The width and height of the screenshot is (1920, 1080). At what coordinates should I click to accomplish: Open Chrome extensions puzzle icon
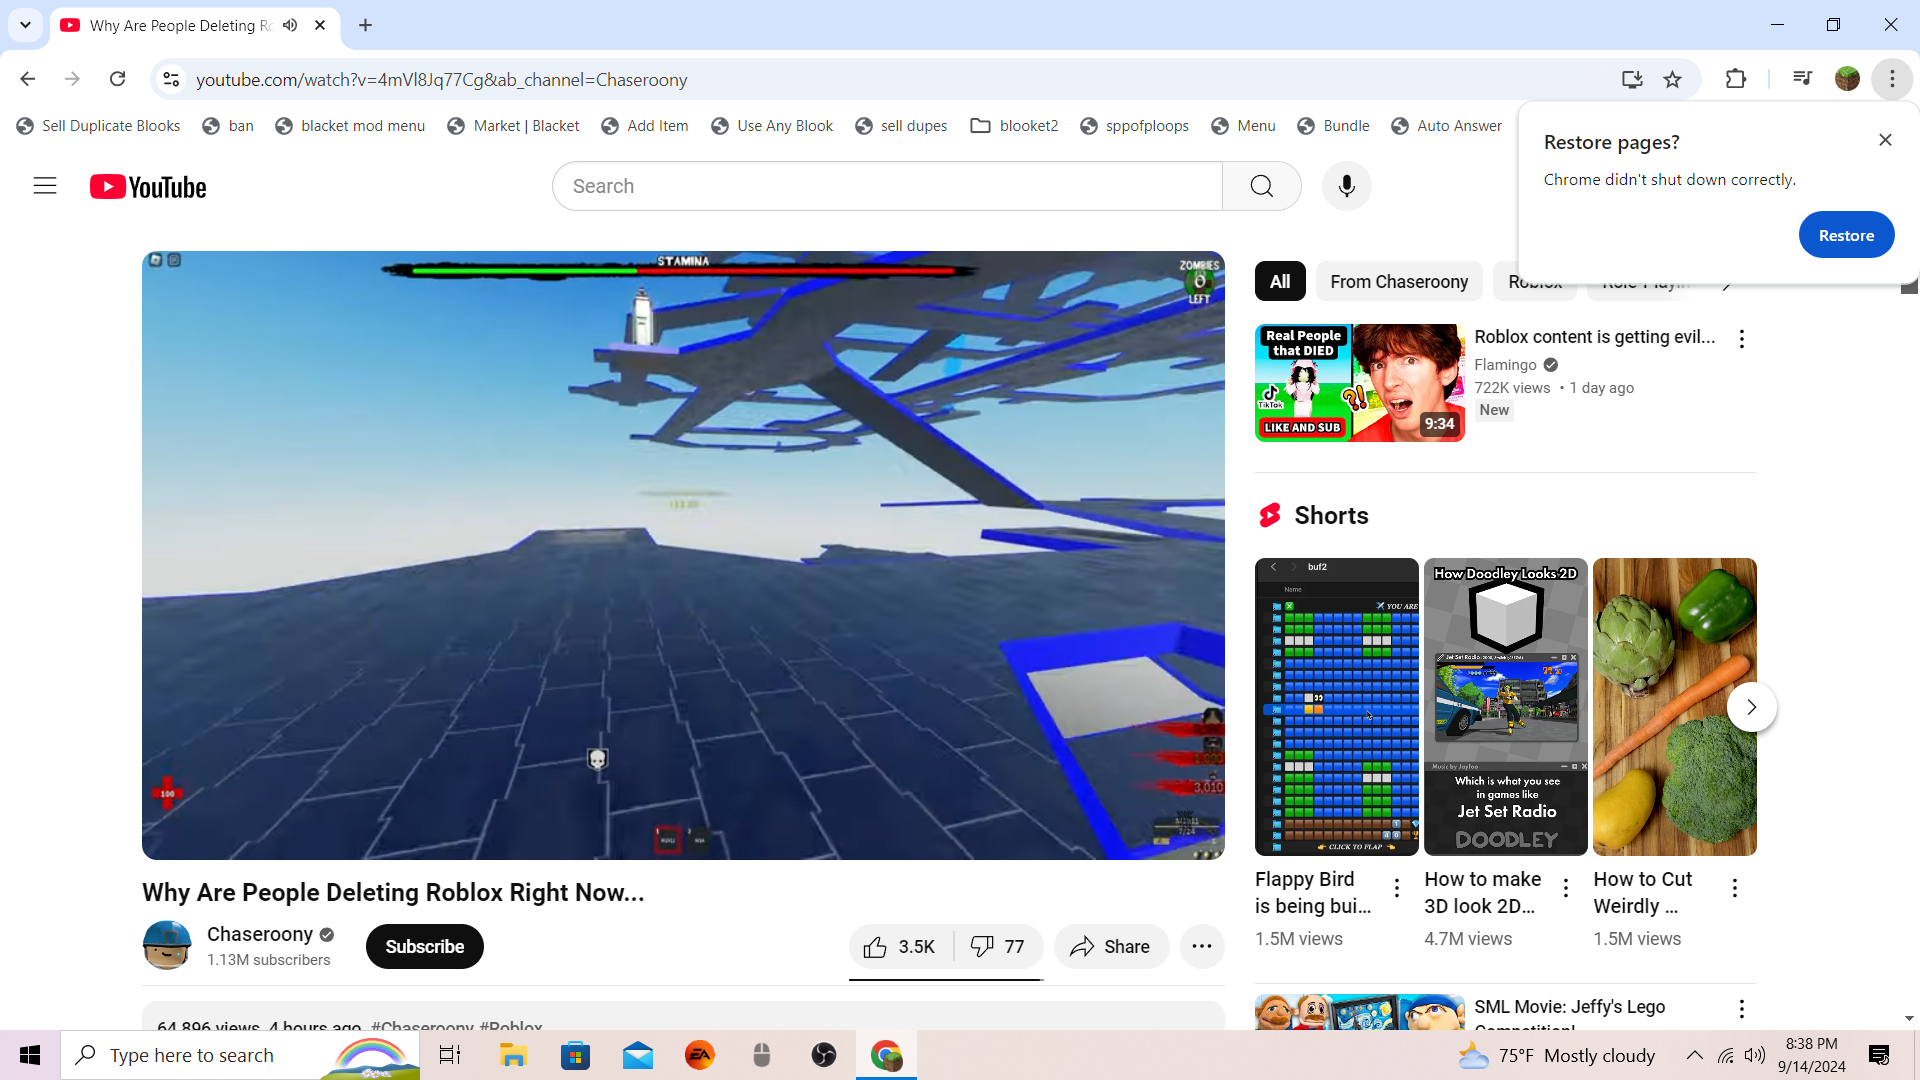tap(1736, 80)
